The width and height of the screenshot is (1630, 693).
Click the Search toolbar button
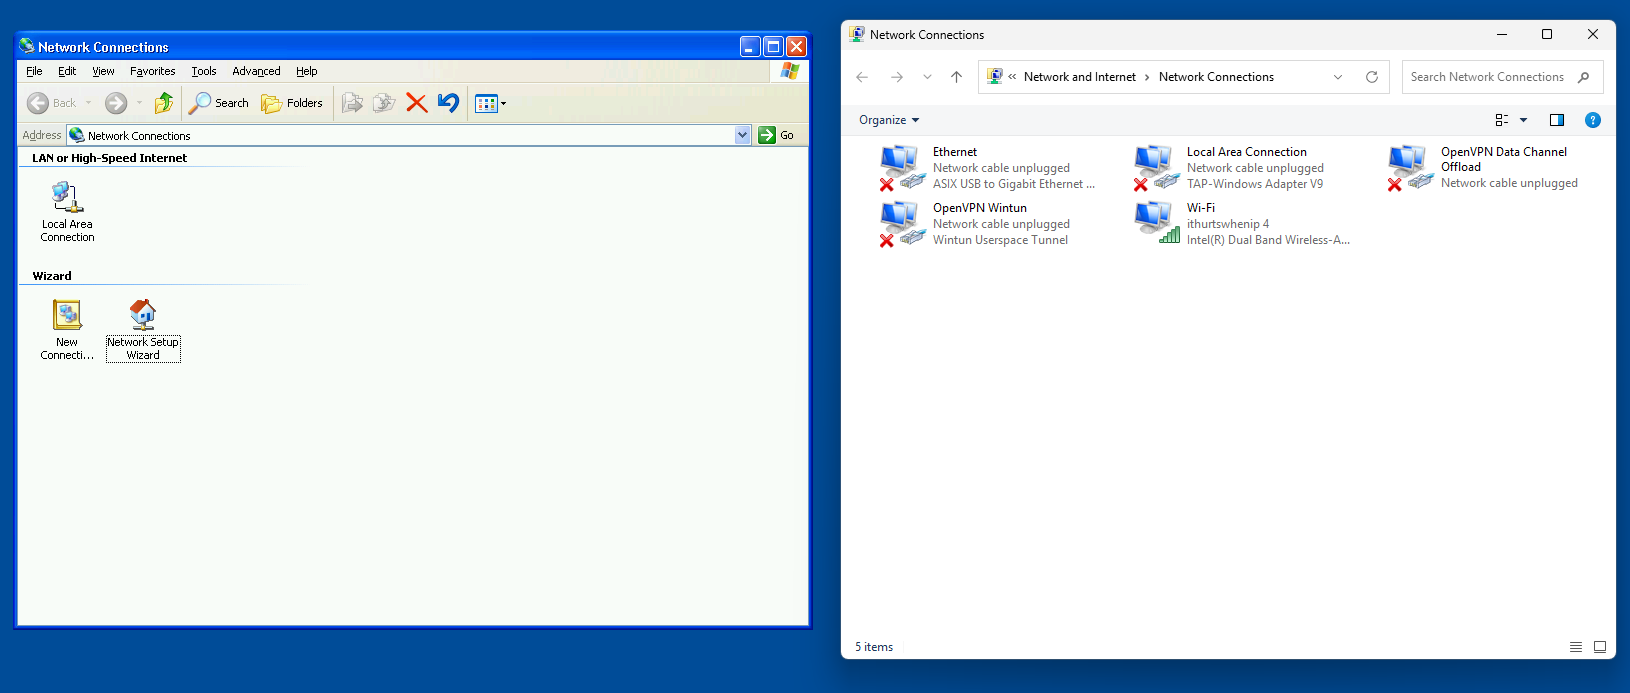click(x=219, y=103)
